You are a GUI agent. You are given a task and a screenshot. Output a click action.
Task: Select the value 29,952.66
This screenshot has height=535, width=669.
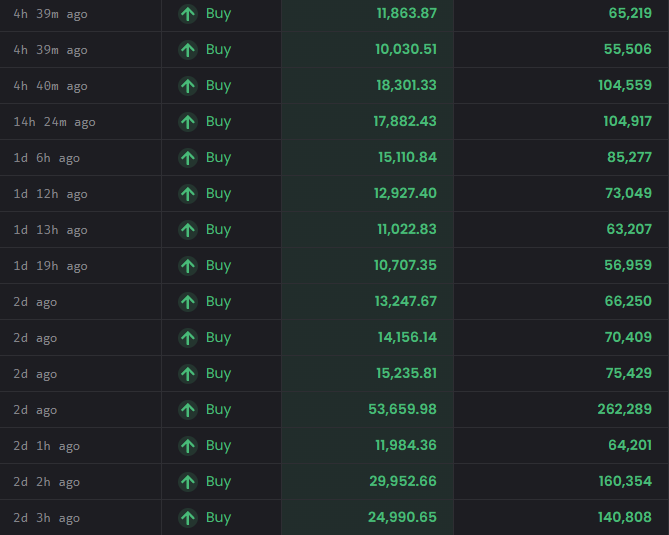pos(403,481)
